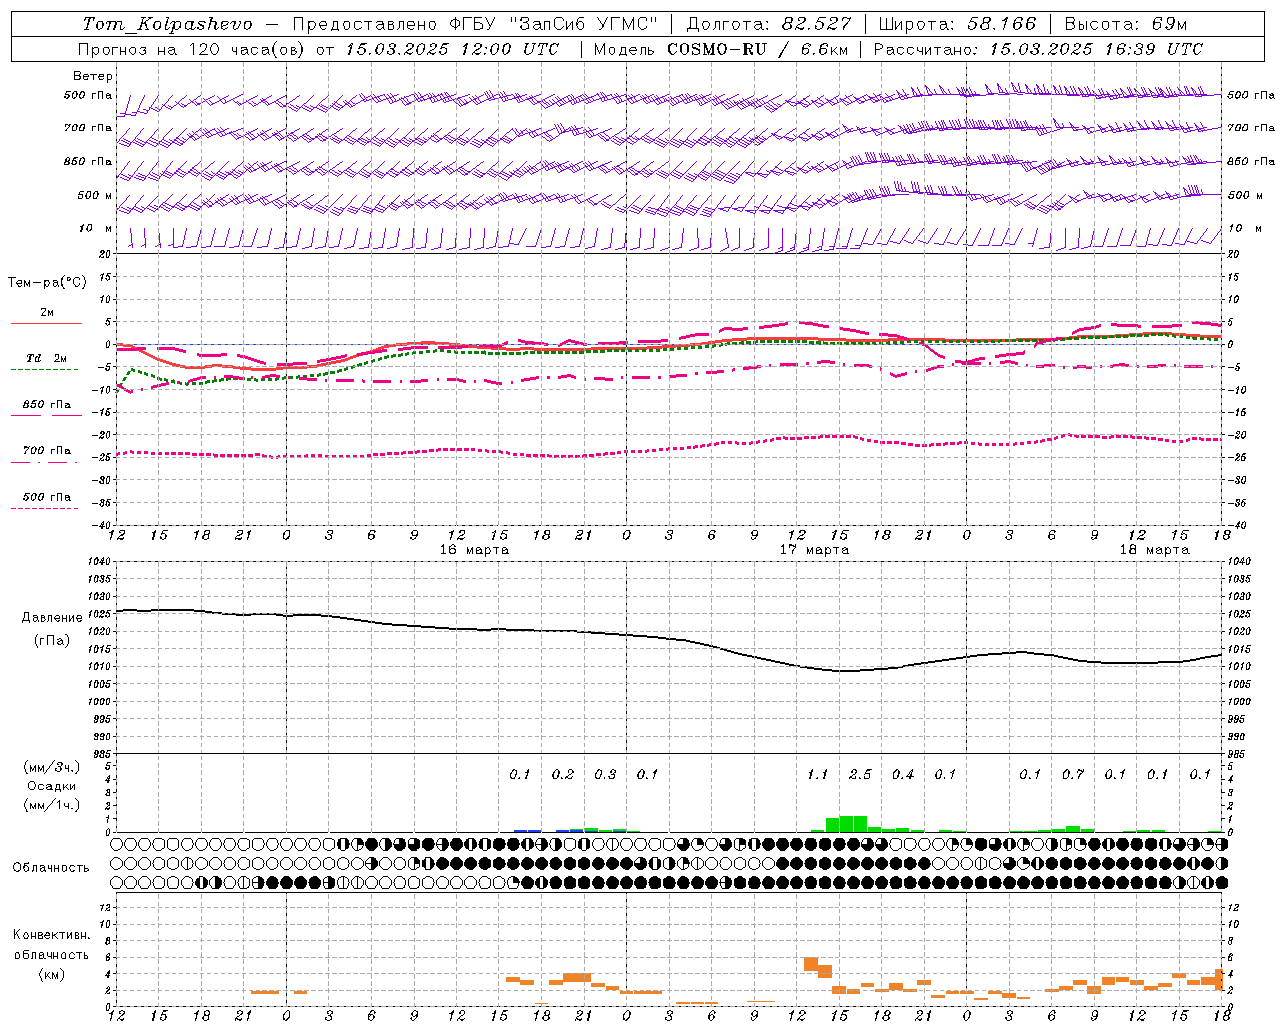Click the Давление pressure panel label
This screenshot has height=1024, width=1280.
coord(52,618)
